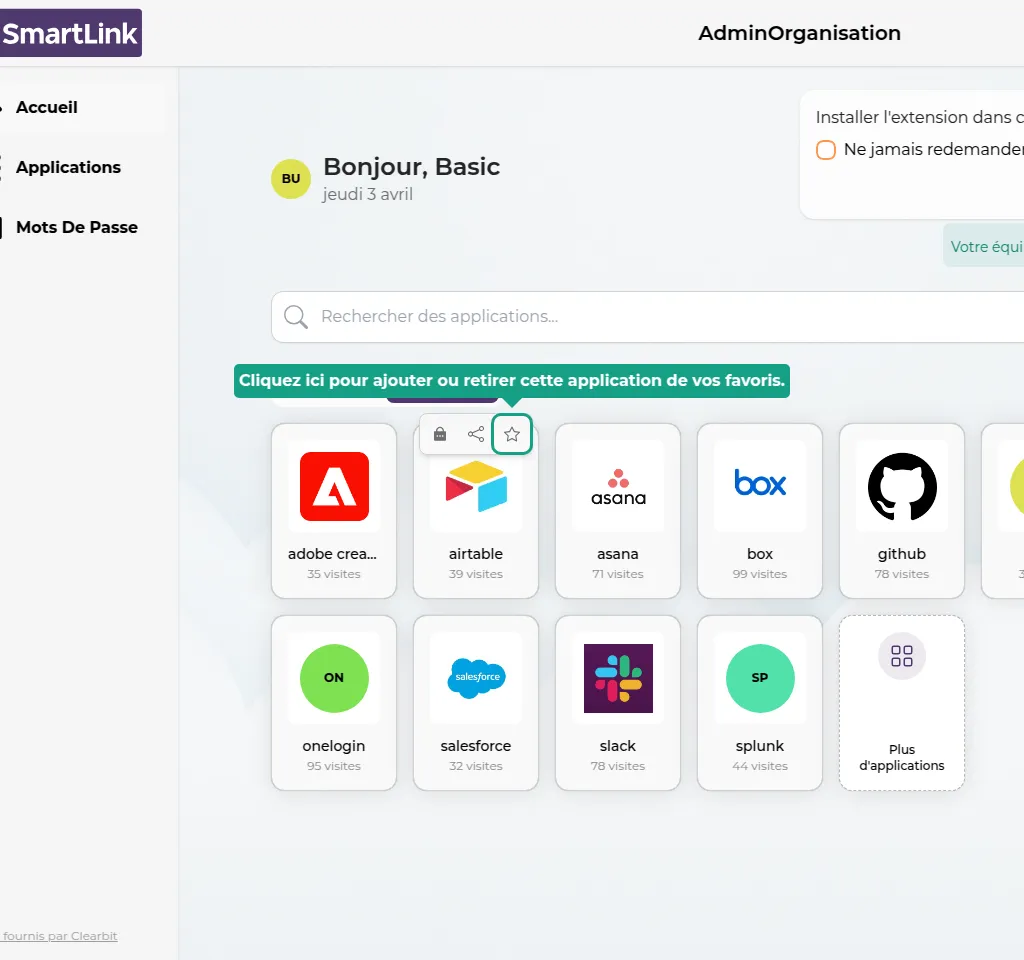Click the 'airtable' app name
The height and width of the screenshot is (960, 1024).
(476, 554)
